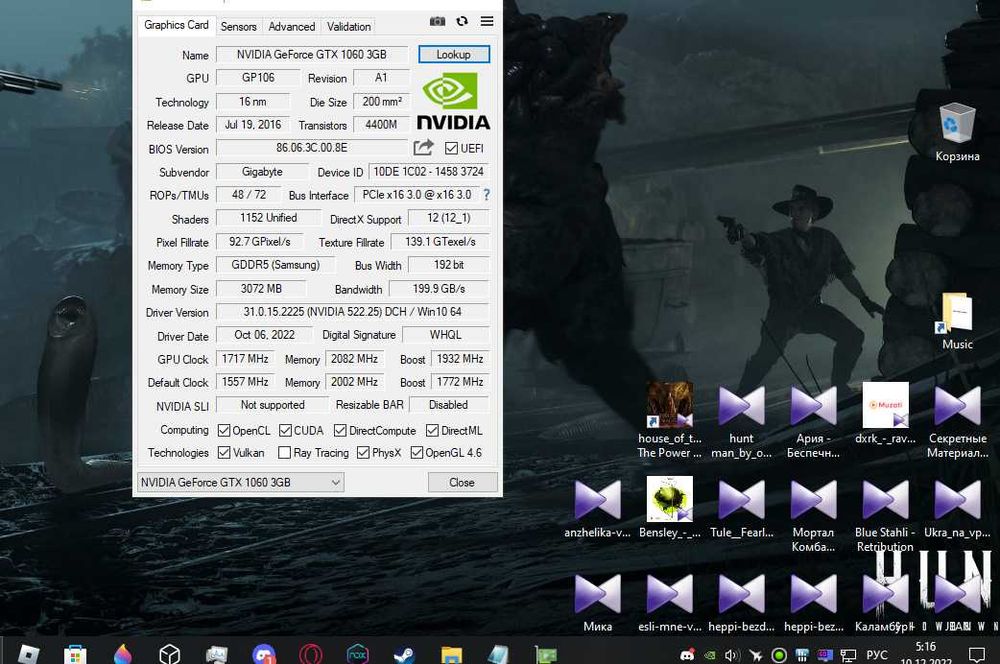Click the screenshot camera icon in GPU-Z

pyautogui.click(x=437, y=21)
